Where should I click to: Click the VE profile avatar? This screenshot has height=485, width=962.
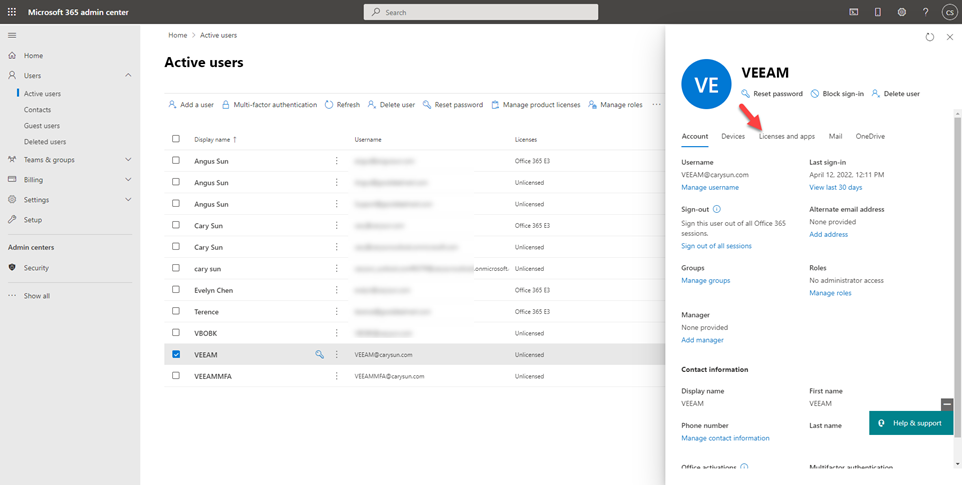706,84
